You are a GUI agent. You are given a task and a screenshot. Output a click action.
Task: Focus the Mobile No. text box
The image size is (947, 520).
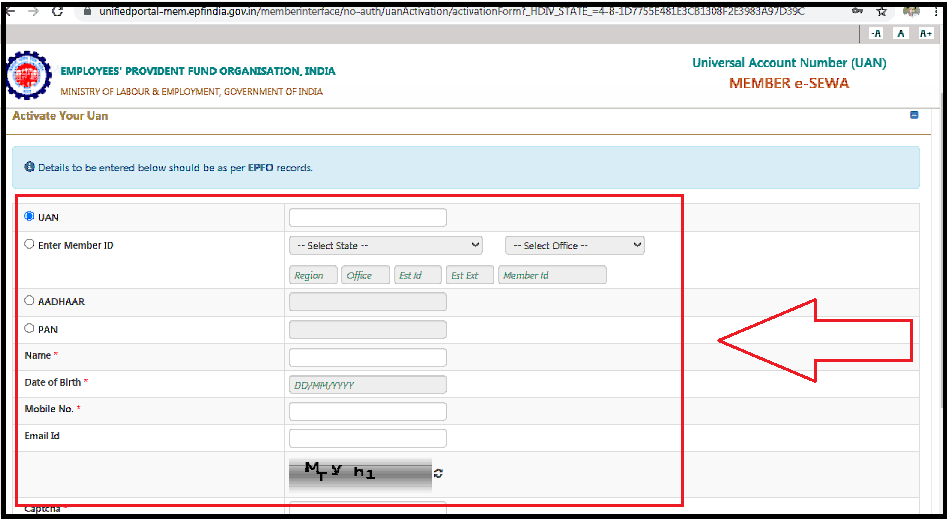(367, 411)
